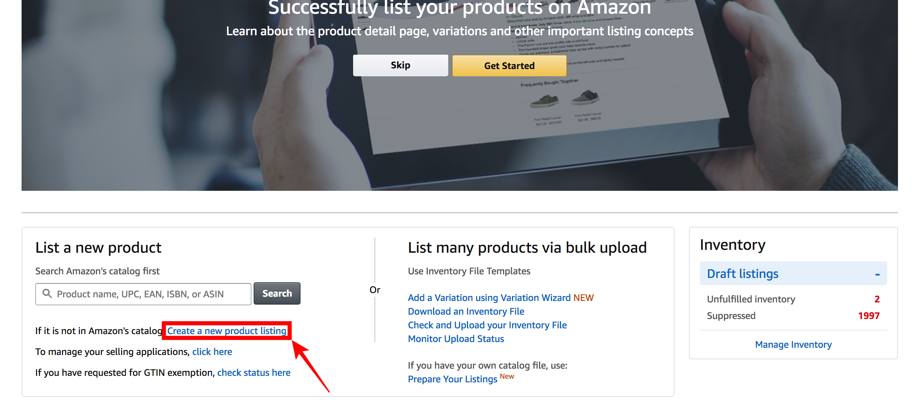This screenshot has width=920, height=412.
Task: Open the Monitor Upload Status link
Action: 456,339
